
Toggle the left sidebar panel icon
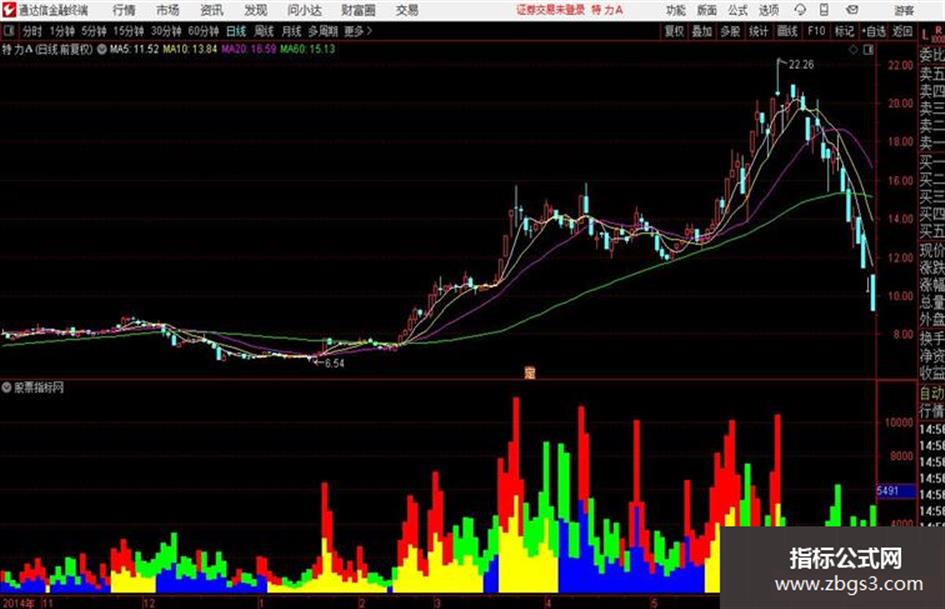click(x=8, y=31)
